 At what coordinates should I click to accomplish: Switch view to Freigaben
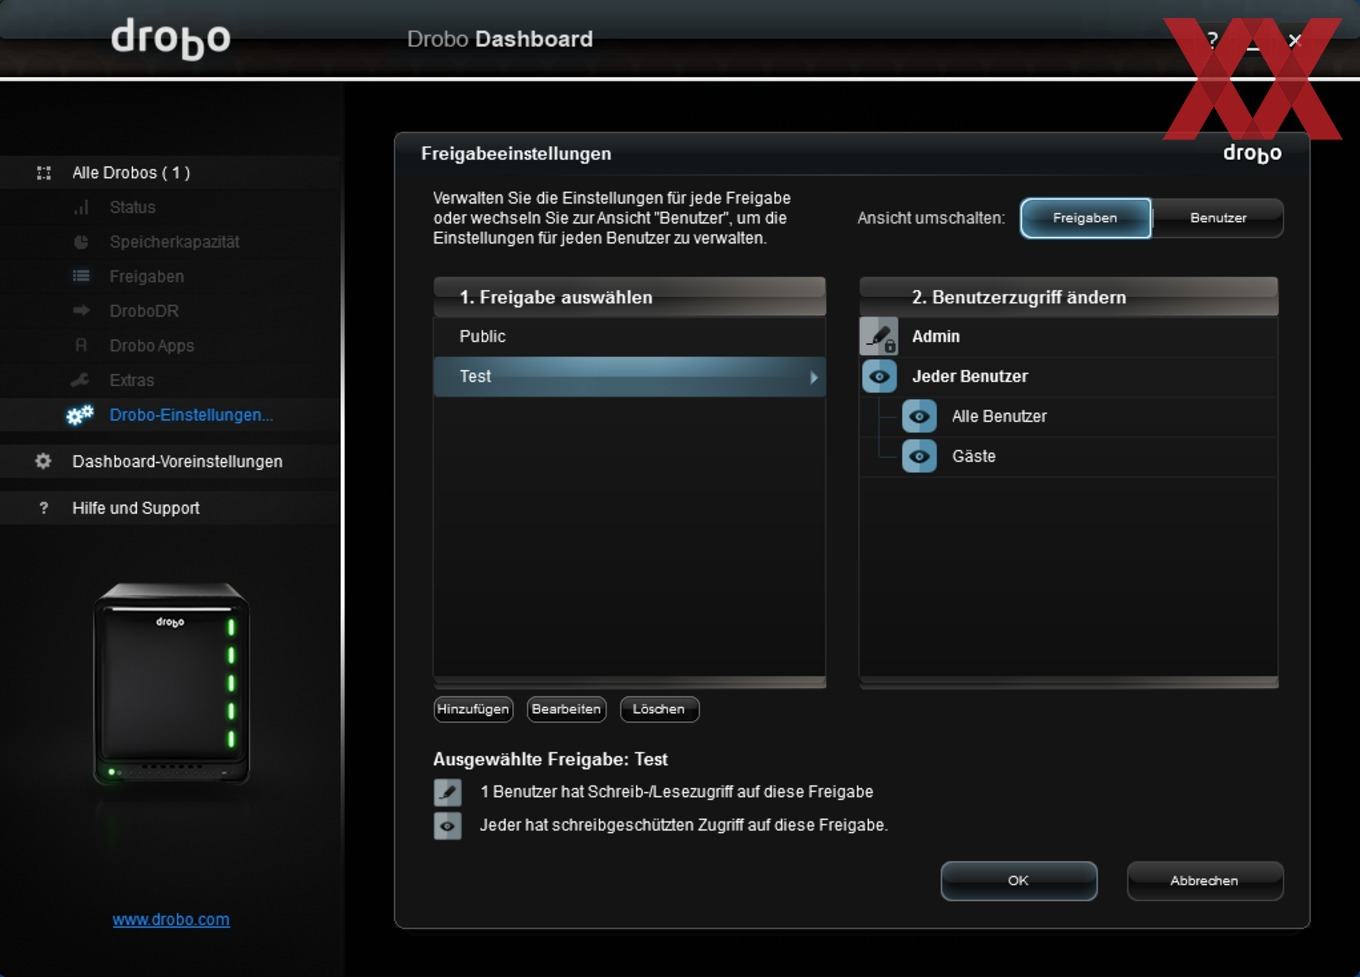[1085, 218]
